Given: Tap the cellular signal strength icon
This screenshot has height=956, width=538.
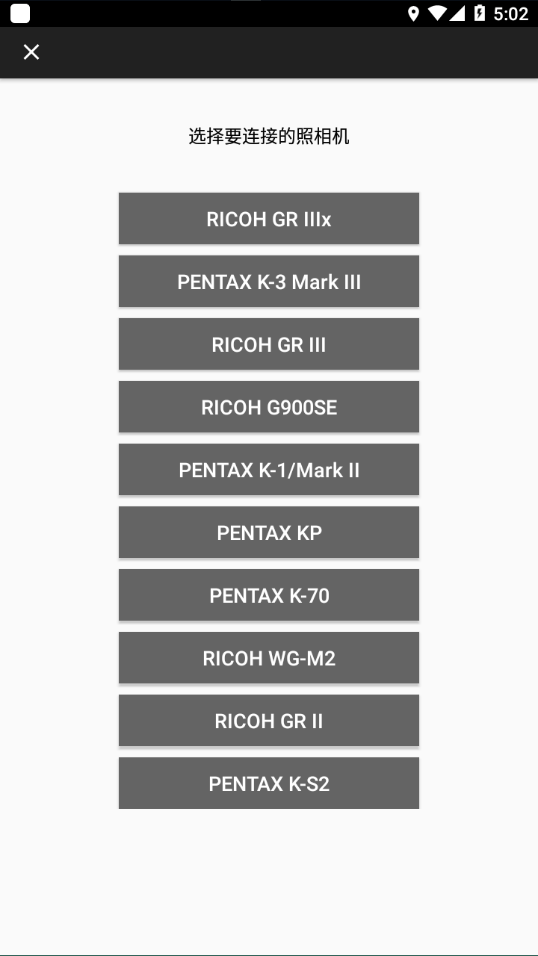Looking at the screenshot, I should tap(457, 13).
